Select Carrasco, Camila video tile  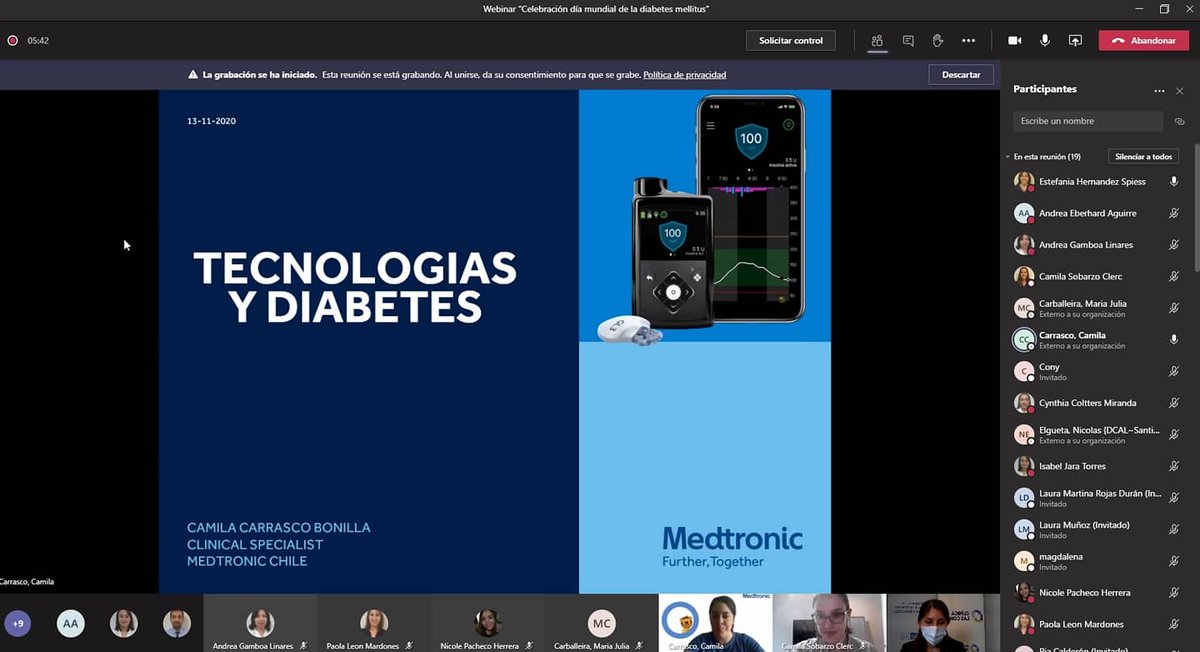coord(715,623)
